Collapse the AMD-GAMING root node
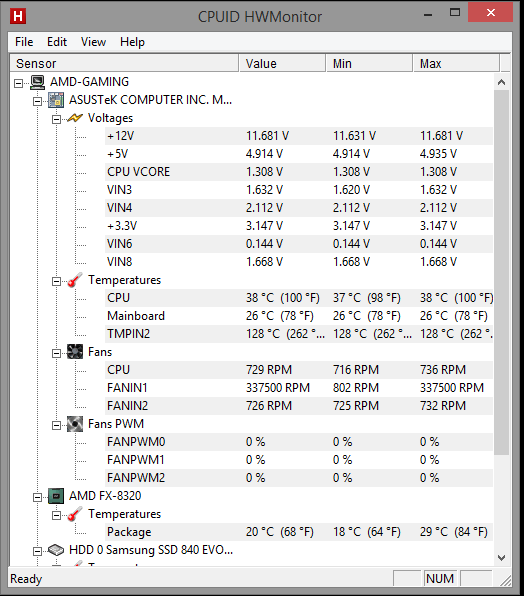Screen dimensions: 524x596 pyautogui.click(x=18, y=83)
